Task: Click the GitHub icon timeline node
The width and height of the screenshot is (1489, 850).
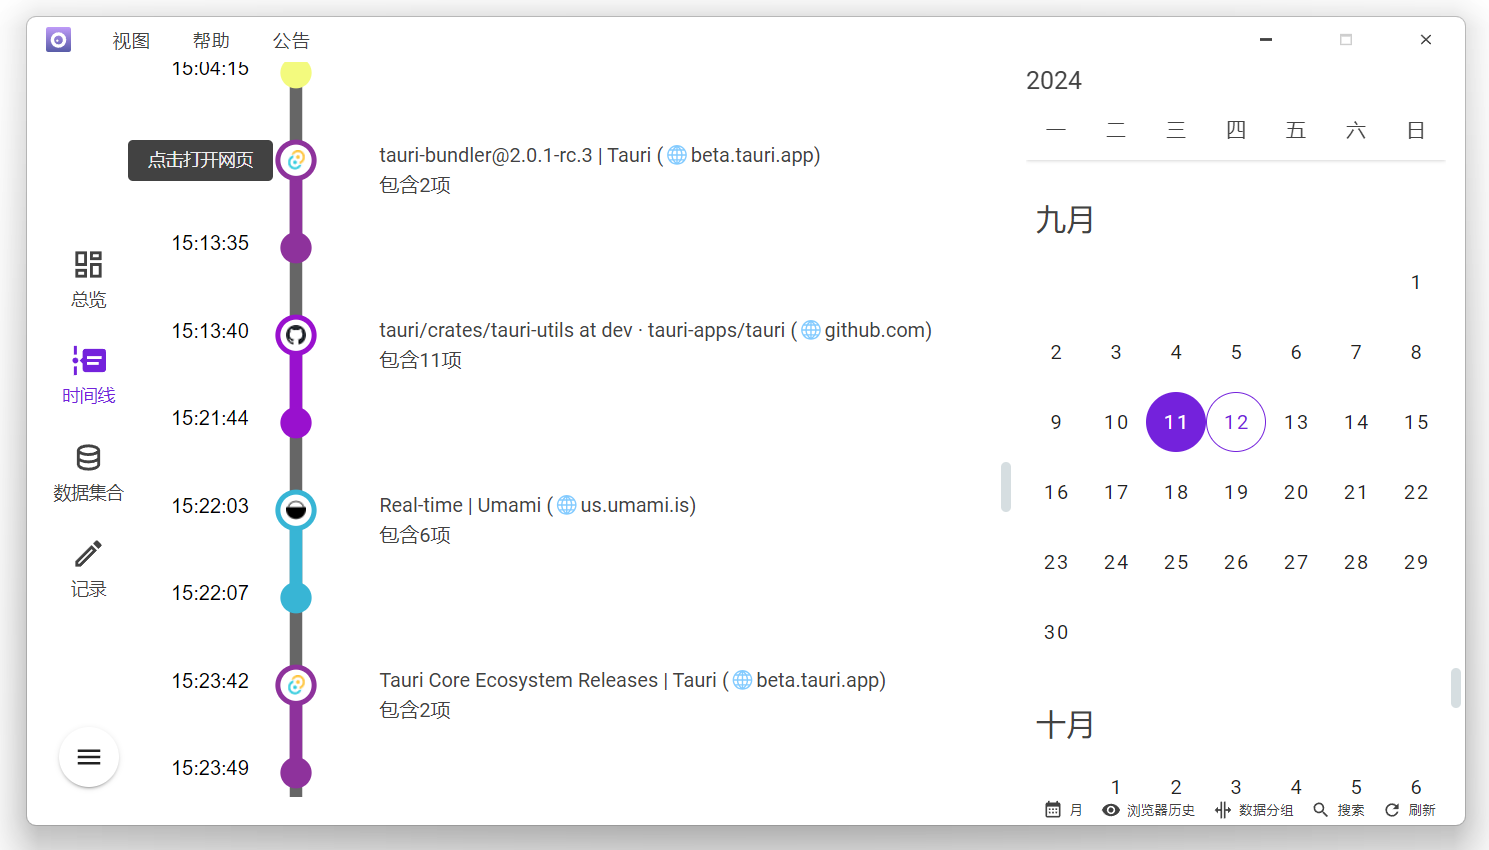Action: click(x=296, y=335)
